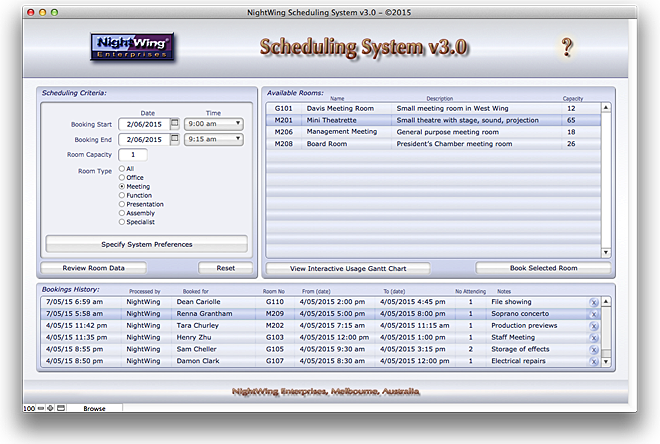This screenshot has width=660, height=444.
Task: Click the G110 room number cell
Action: coord(274,302)
